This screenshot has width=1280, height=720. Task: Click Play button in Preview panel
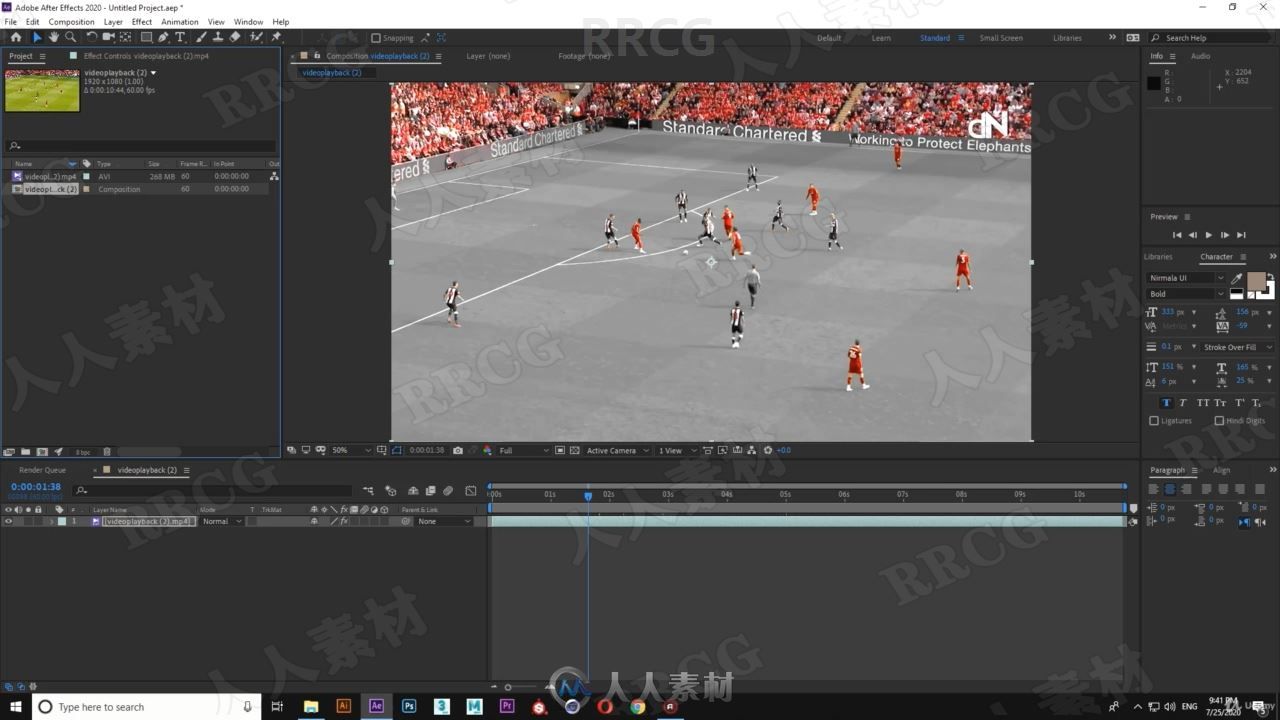click(x=1208, y=235)
